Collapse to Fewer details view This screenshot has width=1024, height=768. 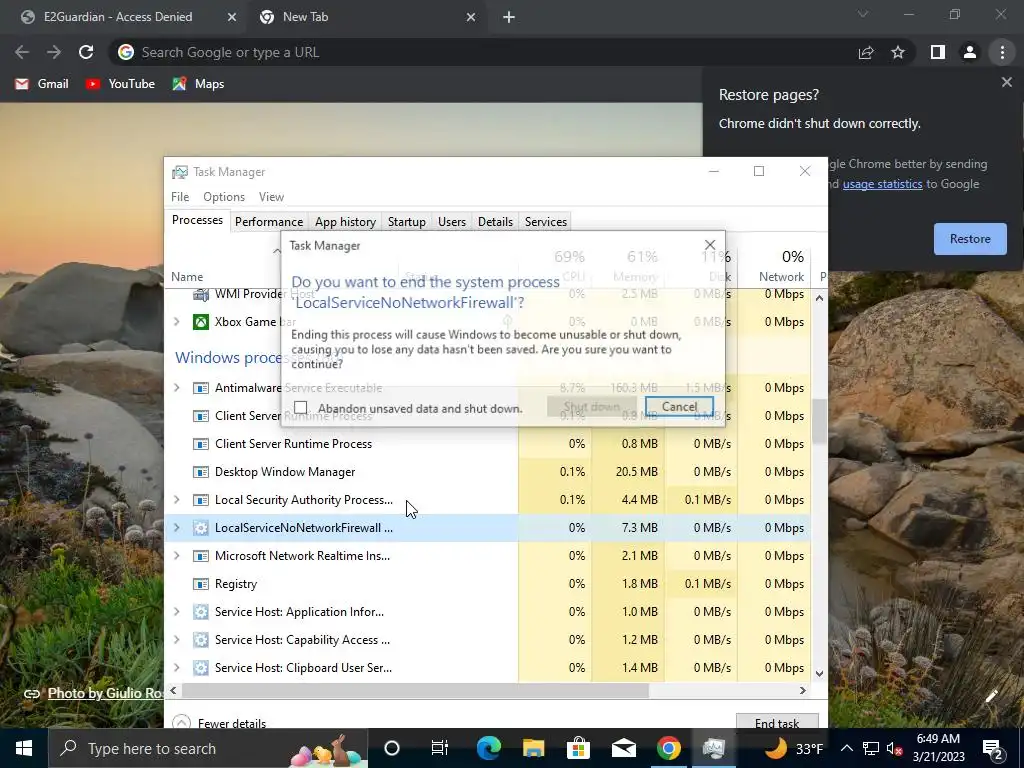tap(219, 723)
